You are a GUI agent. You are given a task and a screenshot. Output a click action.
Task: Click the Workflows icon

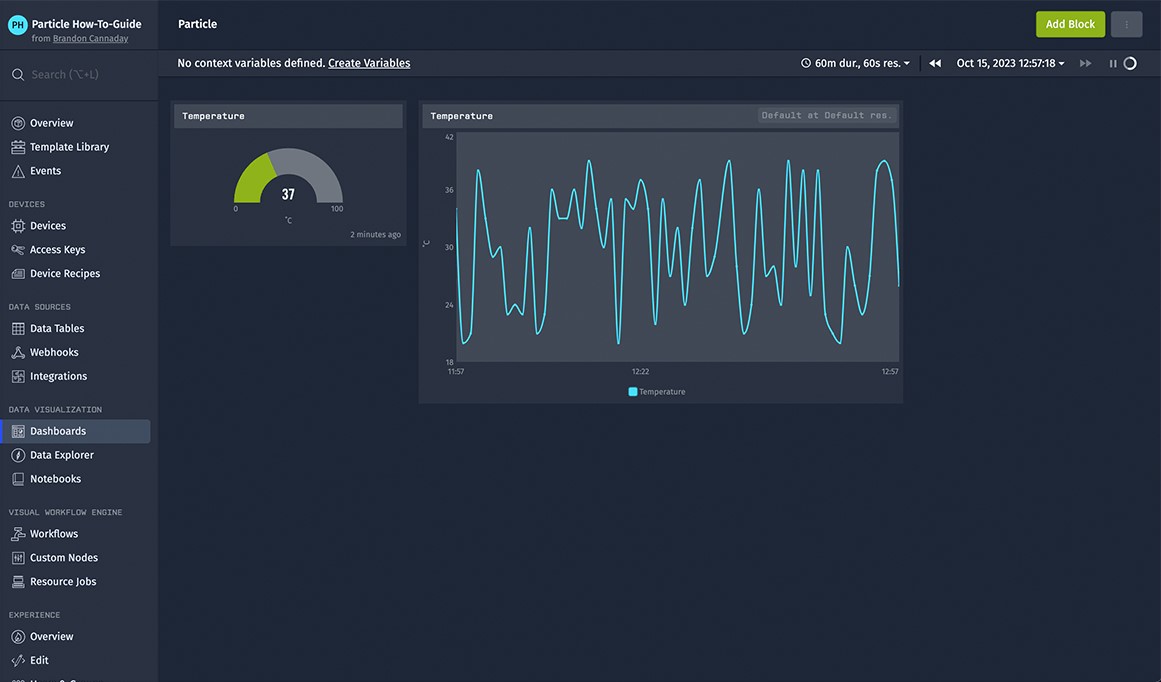pos(18,534)
